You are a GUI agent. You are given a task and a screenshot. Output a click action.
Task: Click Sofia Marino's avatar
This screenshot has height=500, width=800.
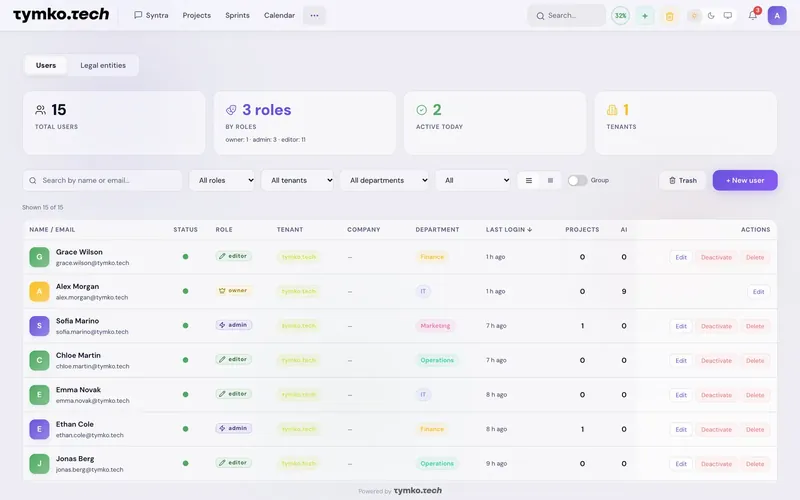pos(39,326)
